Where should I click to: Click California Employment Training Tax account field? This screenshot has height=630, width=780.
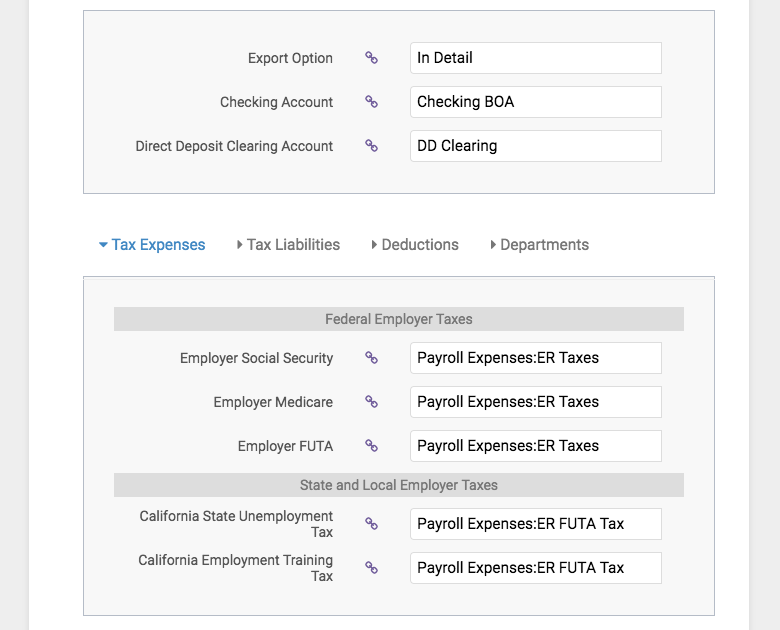click(x=536, y=568)
